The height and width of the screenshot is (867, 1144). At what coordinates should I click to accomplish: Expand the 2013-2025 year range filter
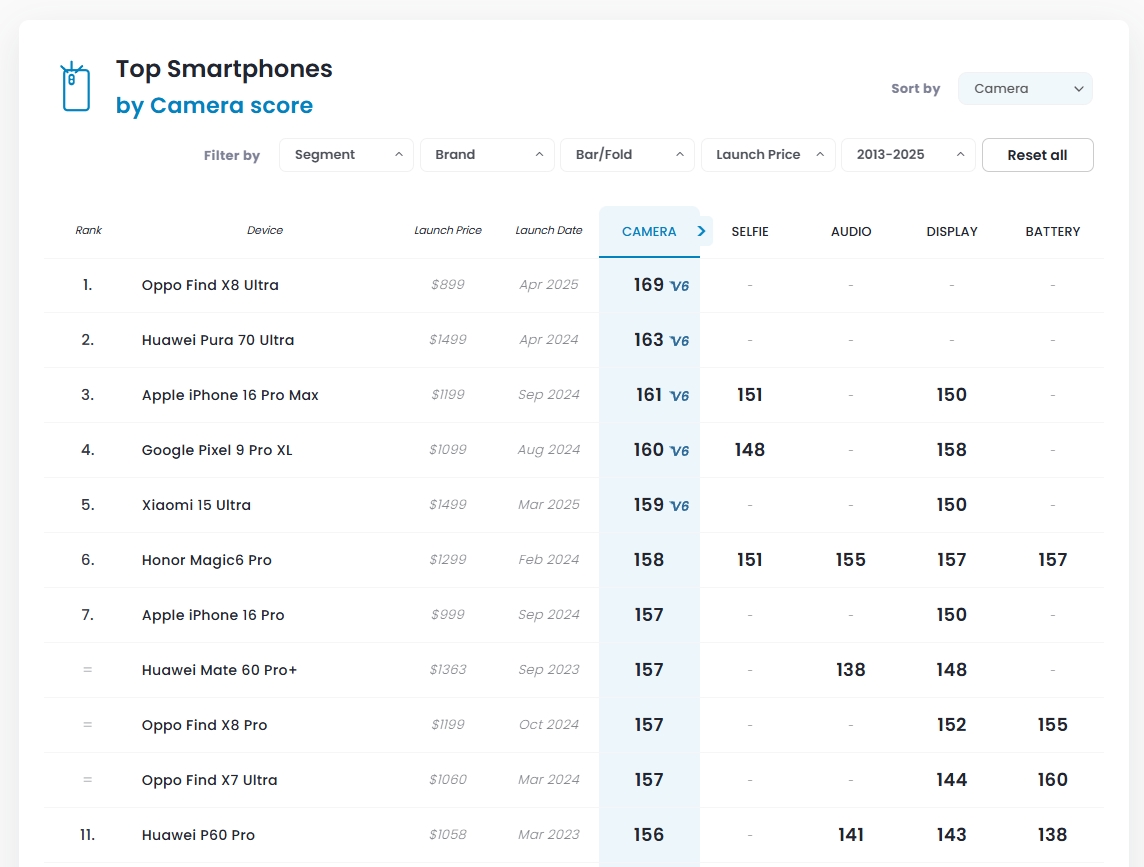click(x=908, y=155)
